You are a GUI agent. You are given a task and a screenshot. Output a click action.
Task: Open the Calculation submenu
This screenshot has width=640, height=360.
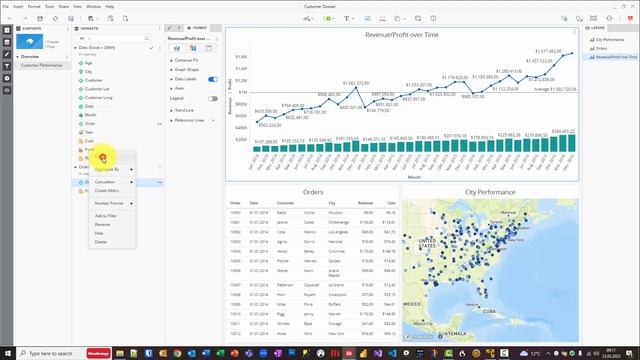(112, 182)
